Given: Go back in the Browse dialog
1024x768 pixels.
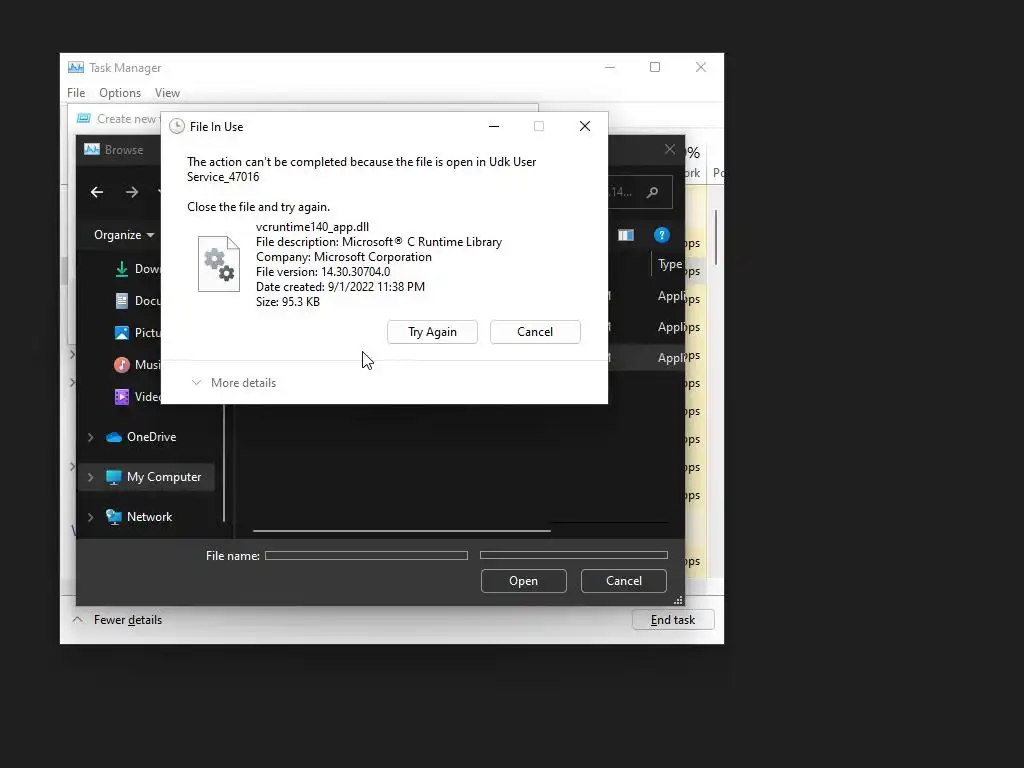Looking at the screenshot, I should (x=97, y=192).
